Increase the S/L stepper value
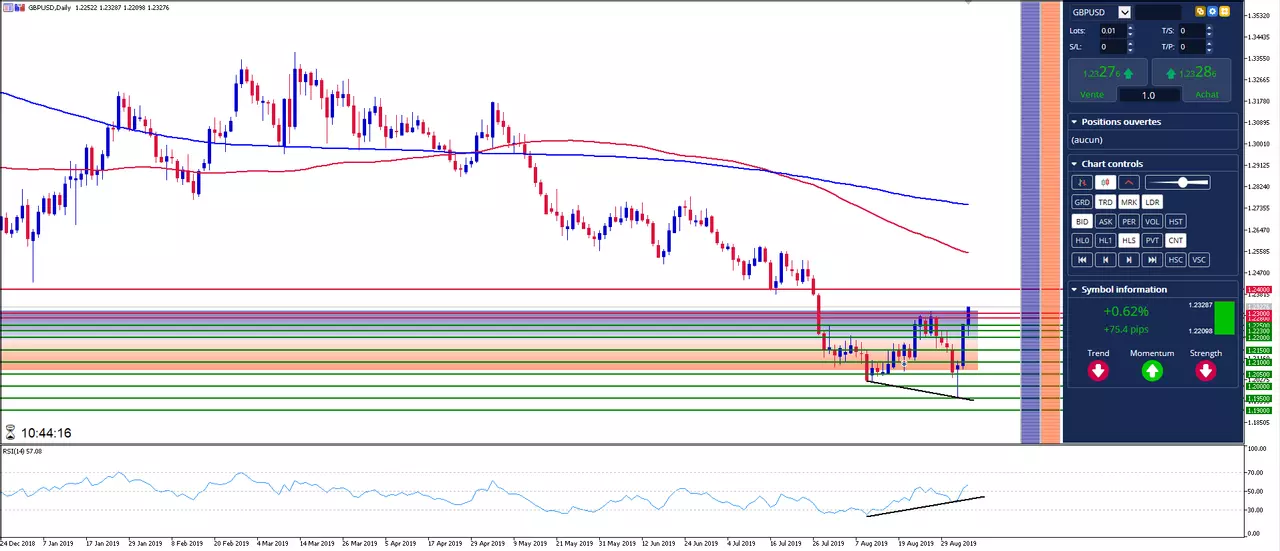Viewport: 1280px width, 551px height. pyautogui.click(x=1130, y=43)
